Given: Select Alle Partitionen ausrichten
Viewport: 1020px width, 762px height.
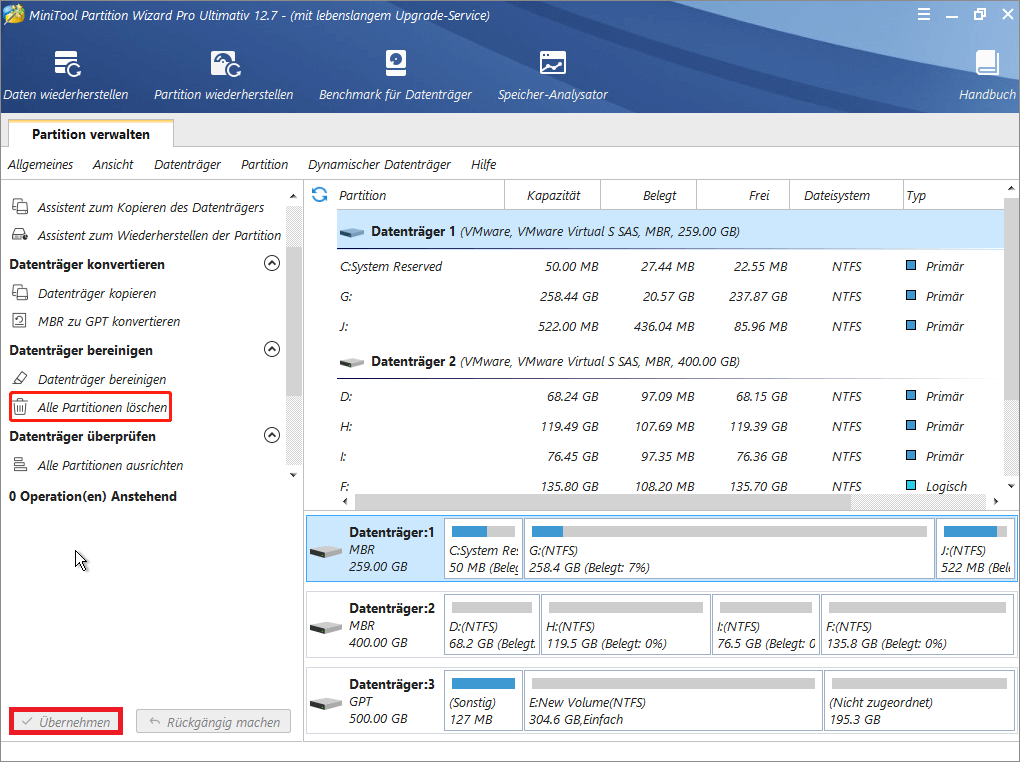Looking at the screenshot, I should coord(110,465).
